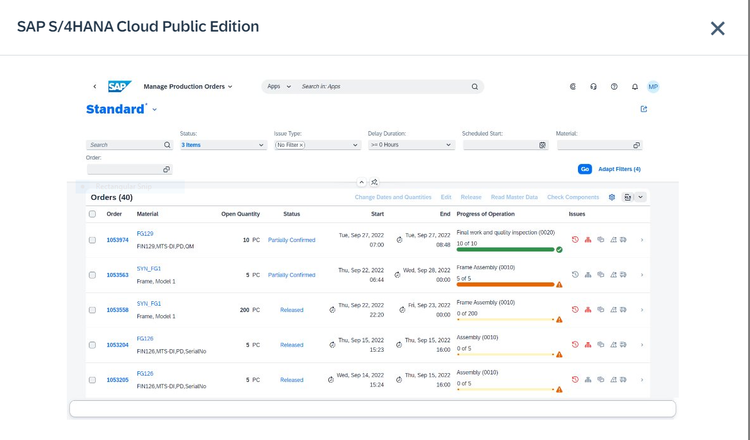Go back with the shell back arrow
The height and width of the screenshot is (440, 750).
(x=95, y=87)
